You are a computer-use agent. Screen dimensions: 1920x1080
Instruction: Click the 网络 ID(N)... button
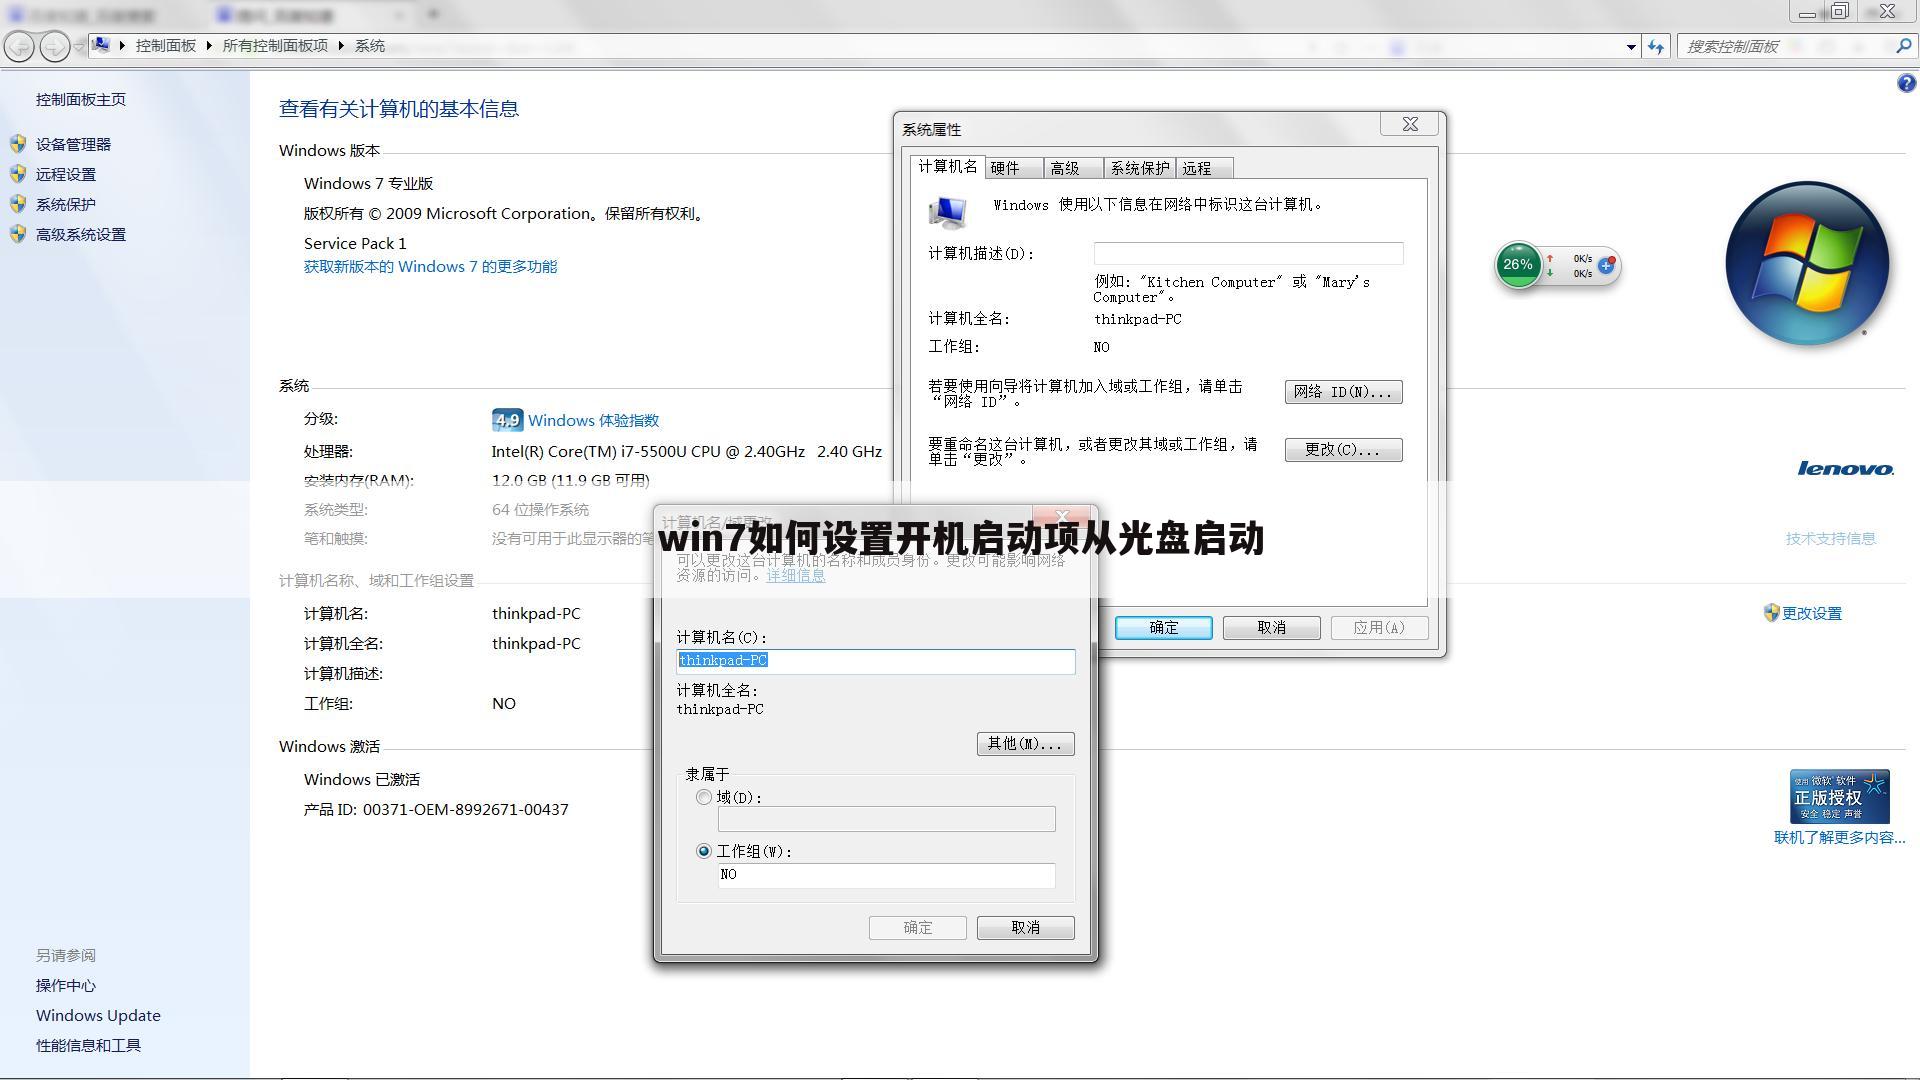1343,392
